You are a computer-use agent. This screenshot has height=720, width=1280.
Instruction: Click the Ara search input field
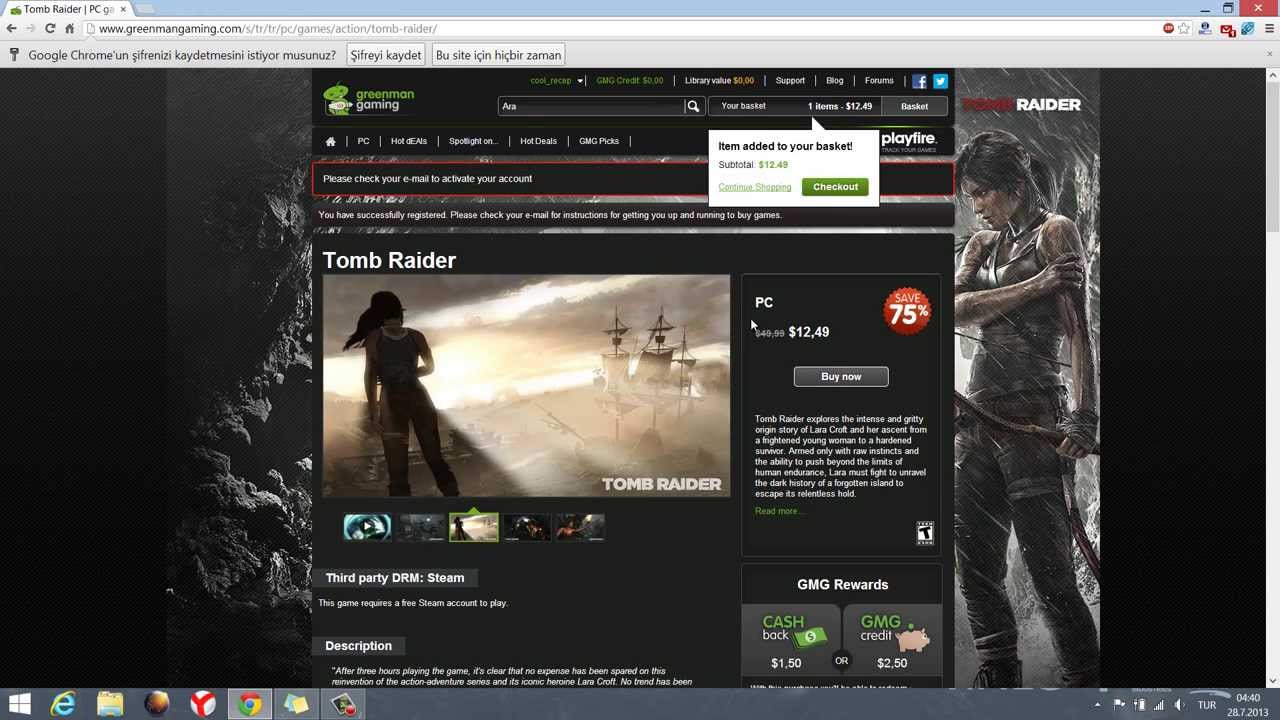point(591,106)
